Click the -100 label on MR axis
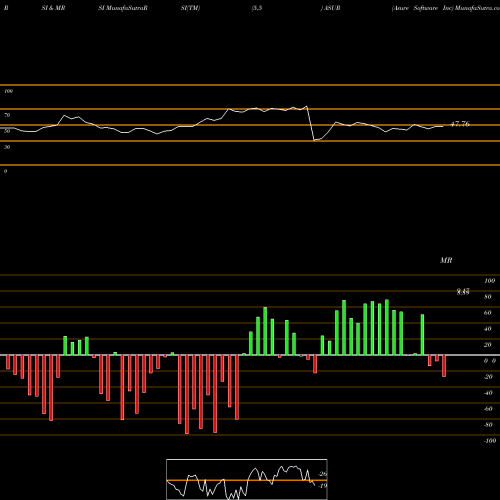 tap(490, 441)
